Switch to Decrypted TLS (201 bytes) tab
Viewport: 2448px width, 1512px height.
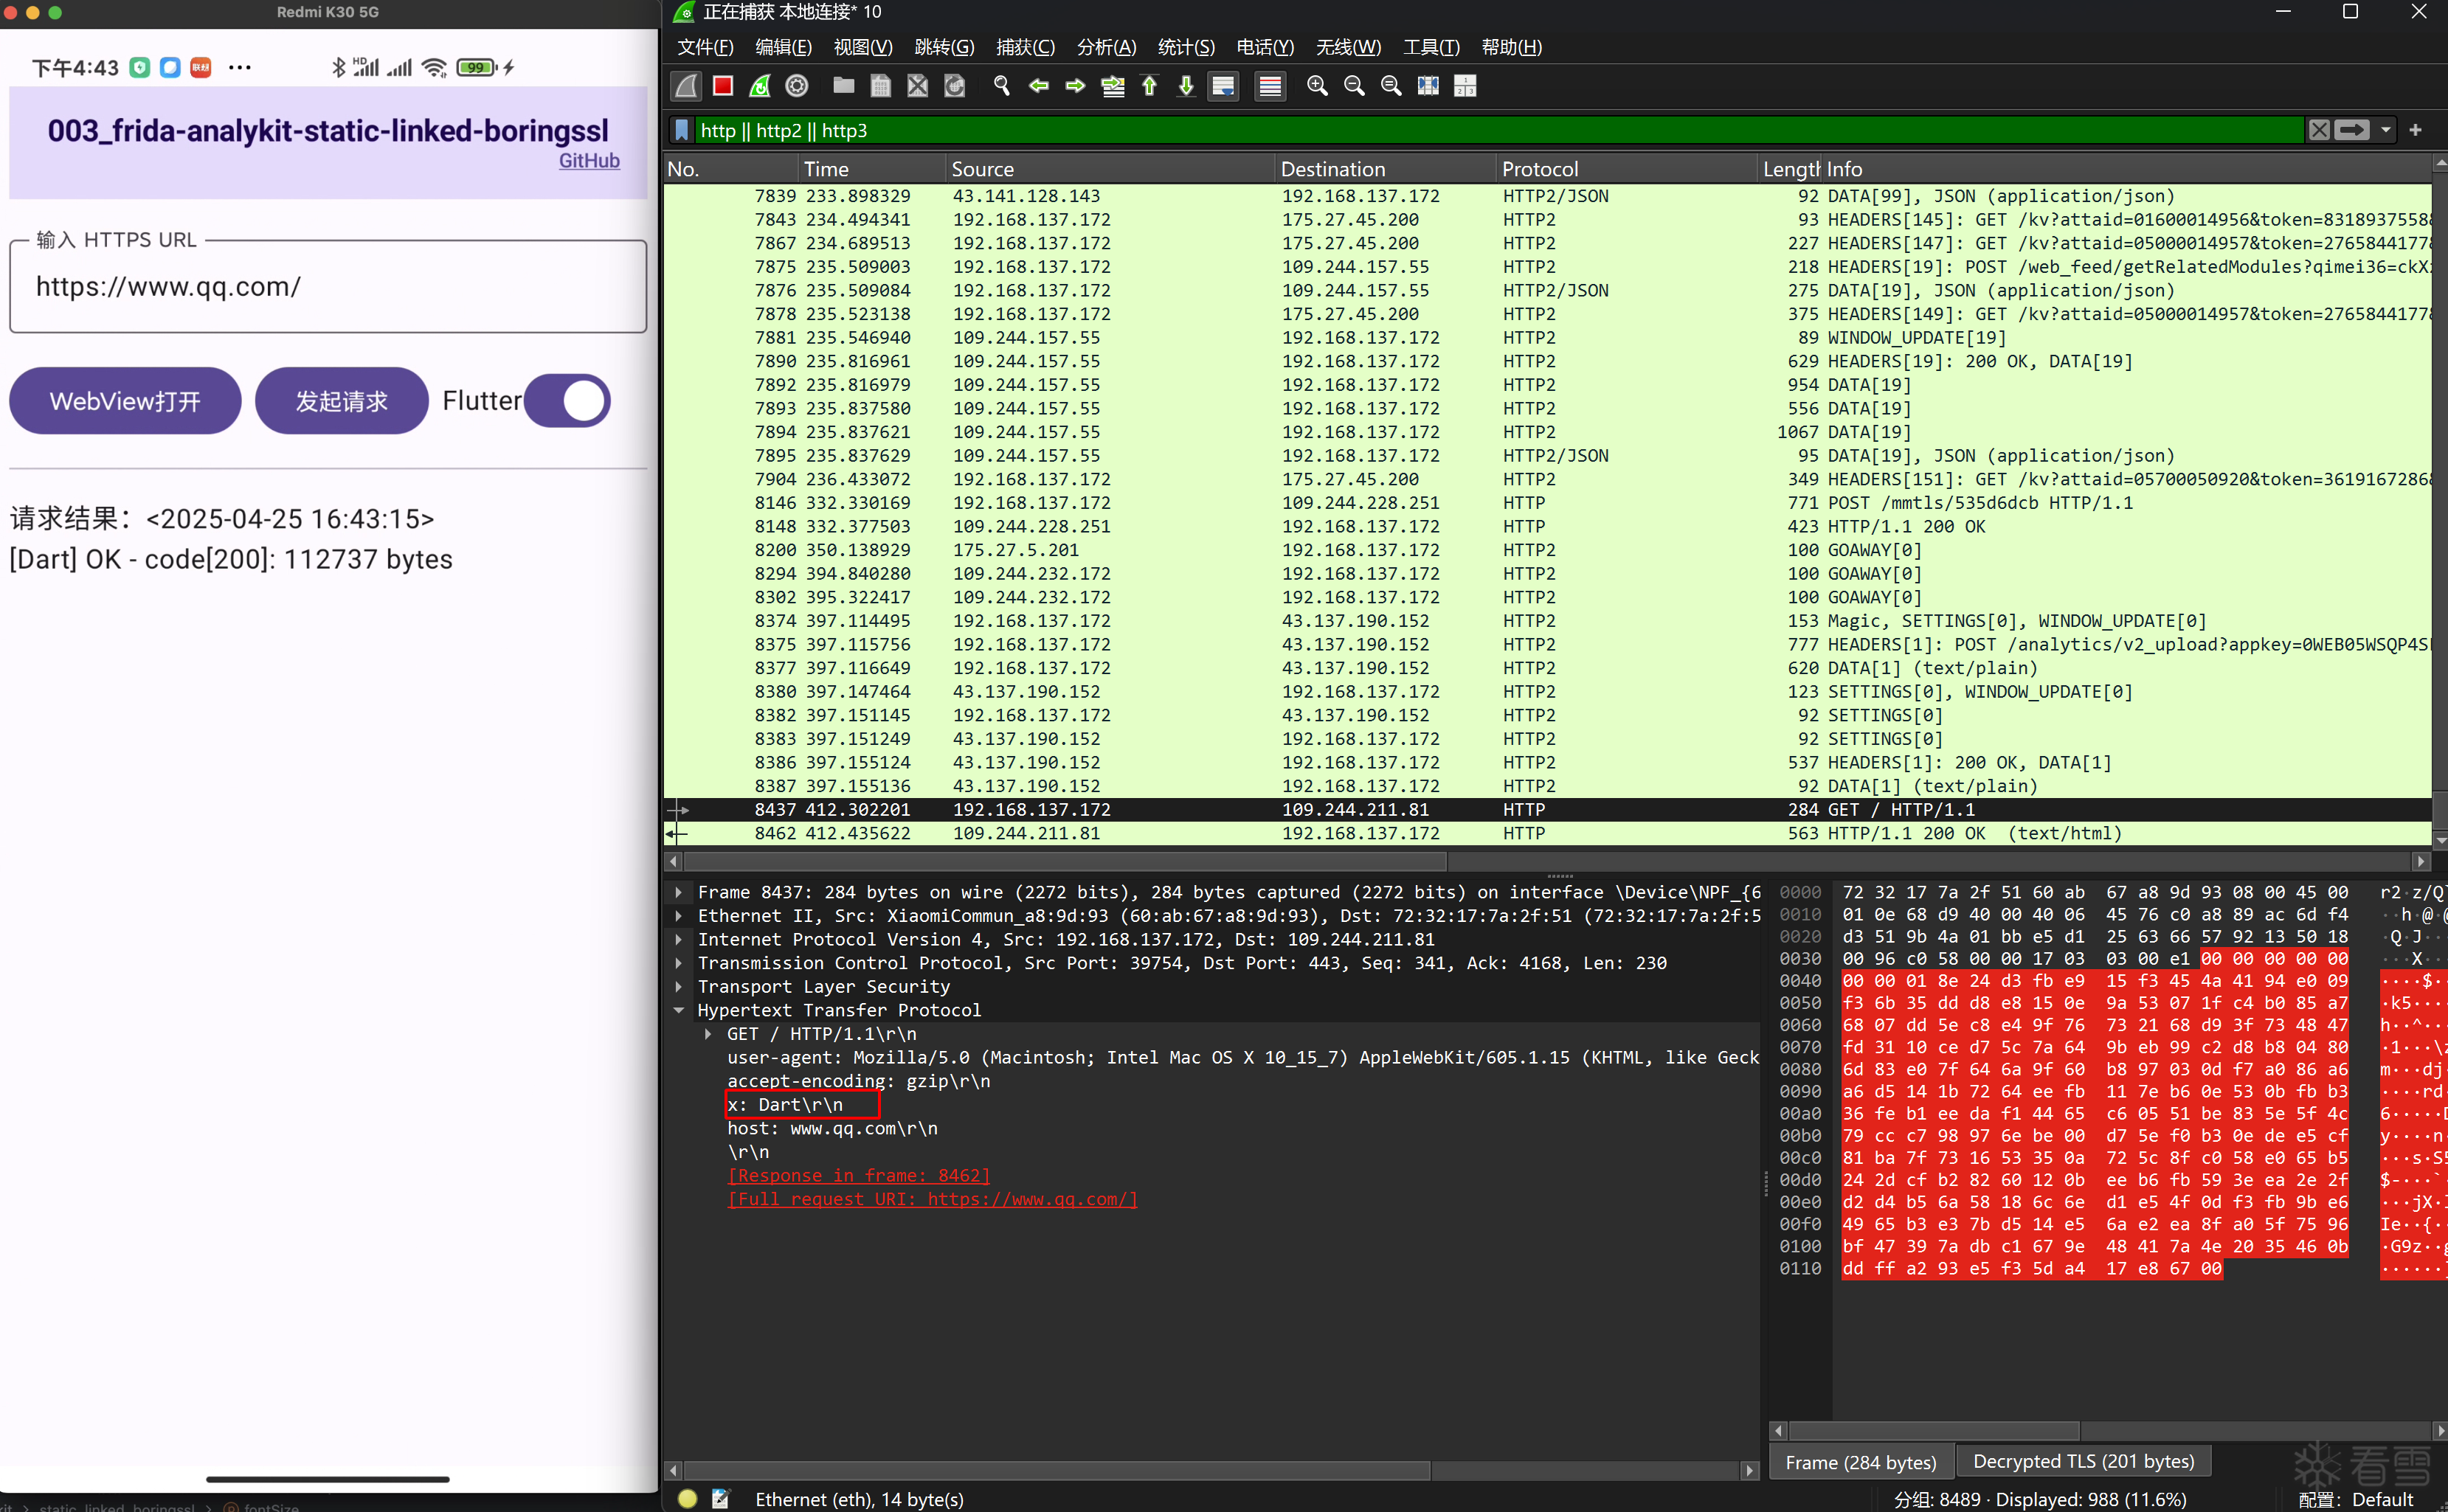point(2083,1461)
